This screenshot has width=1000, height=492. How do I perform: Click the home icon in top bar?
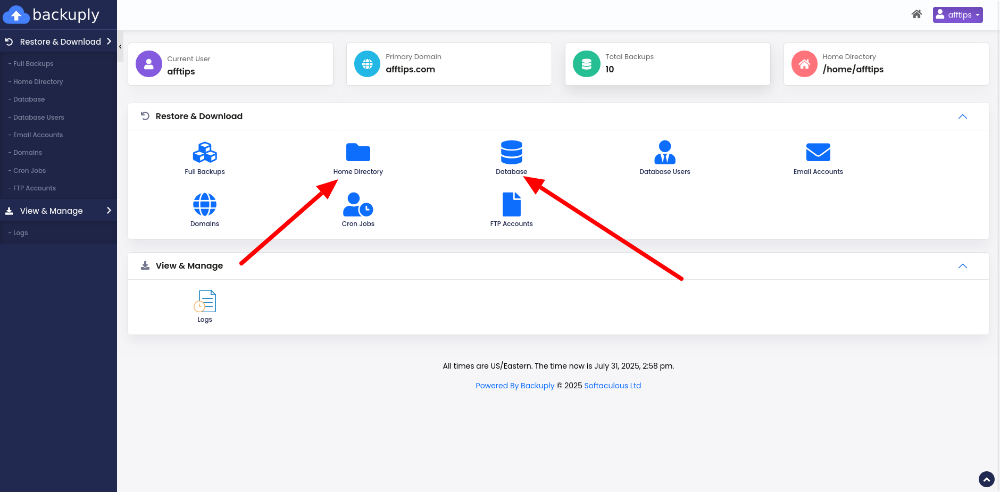(916, 14)
